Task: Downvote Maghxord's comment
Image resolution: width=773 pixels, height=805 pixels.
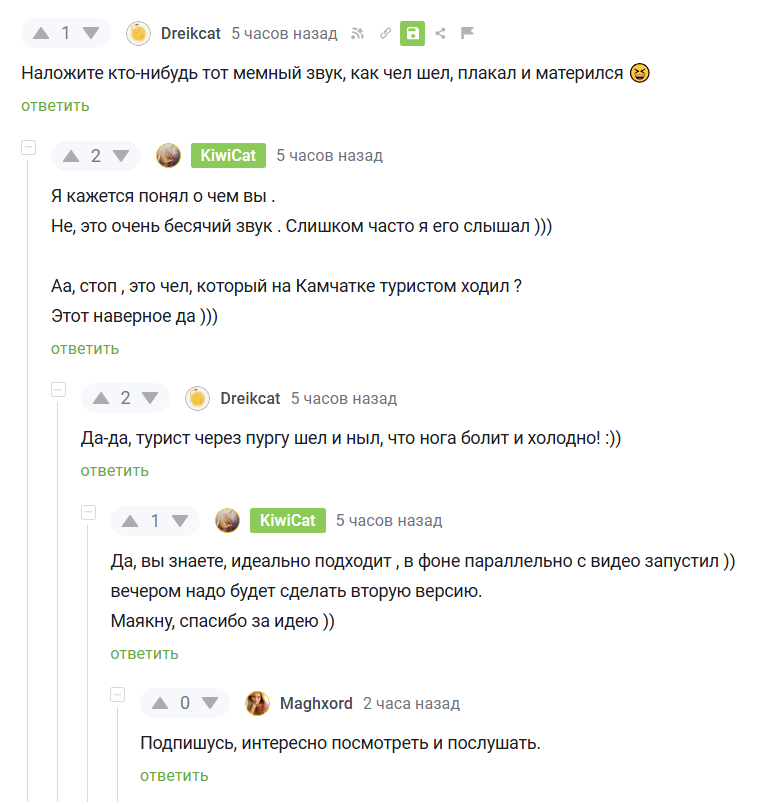Action: point(209,703)
